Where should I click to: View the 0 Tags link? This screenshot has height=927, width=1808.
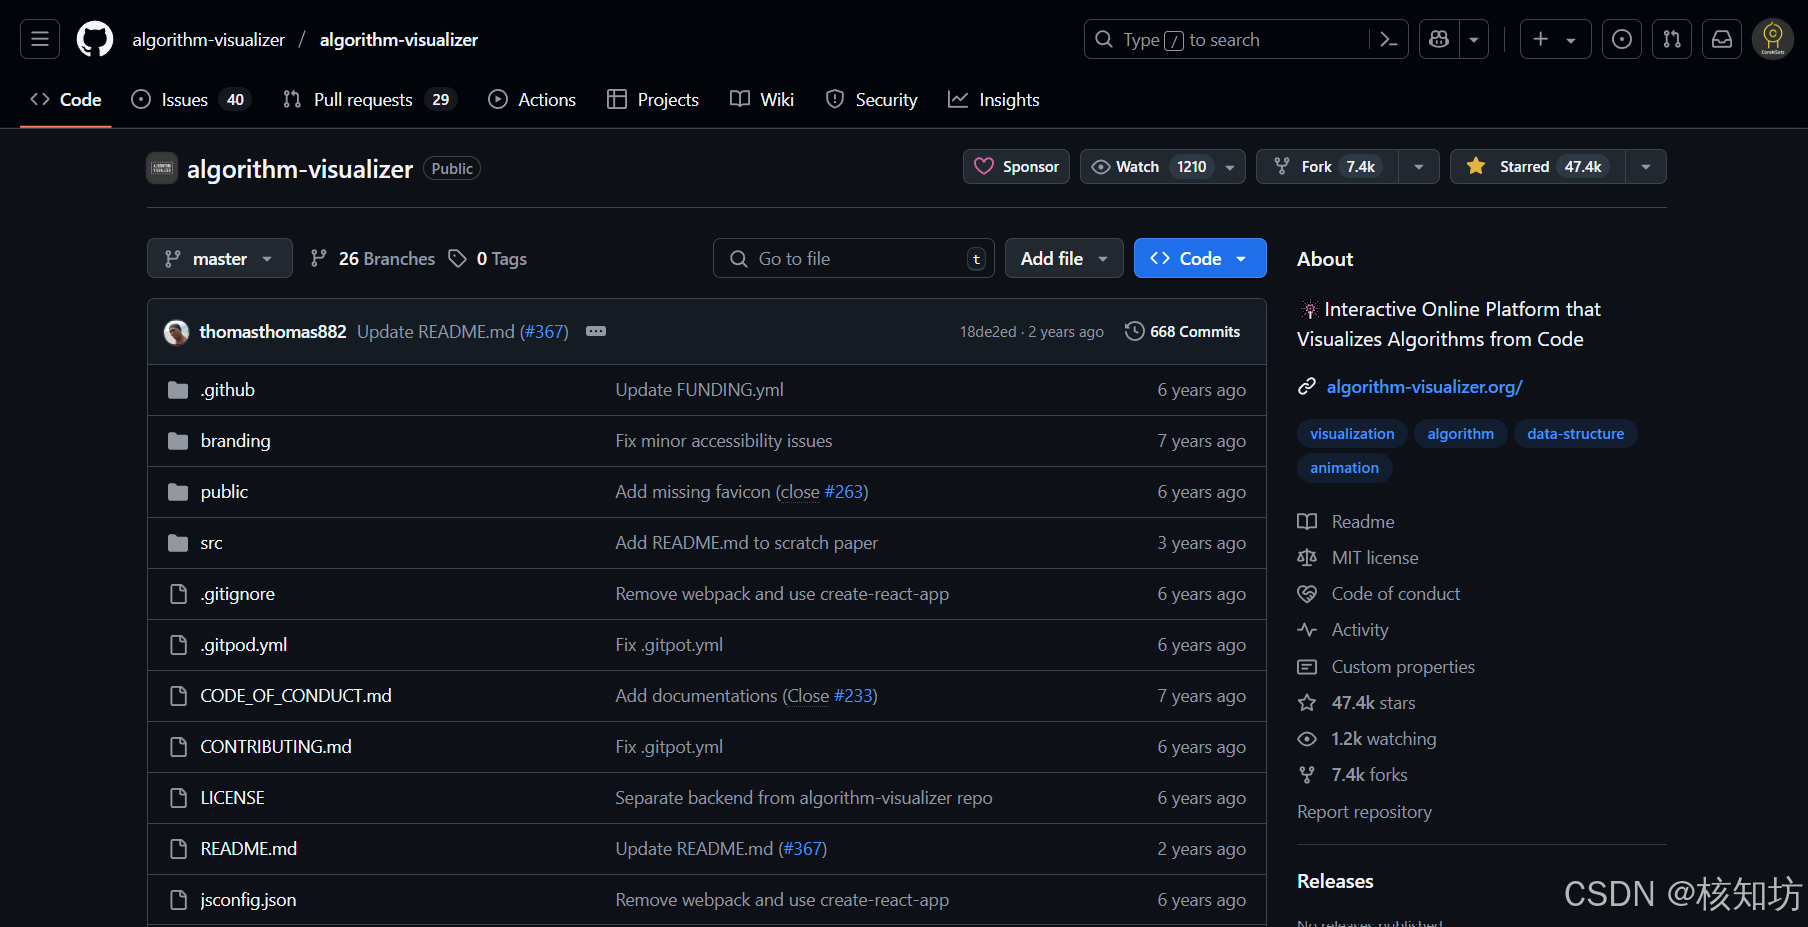(x=488, y=258)
